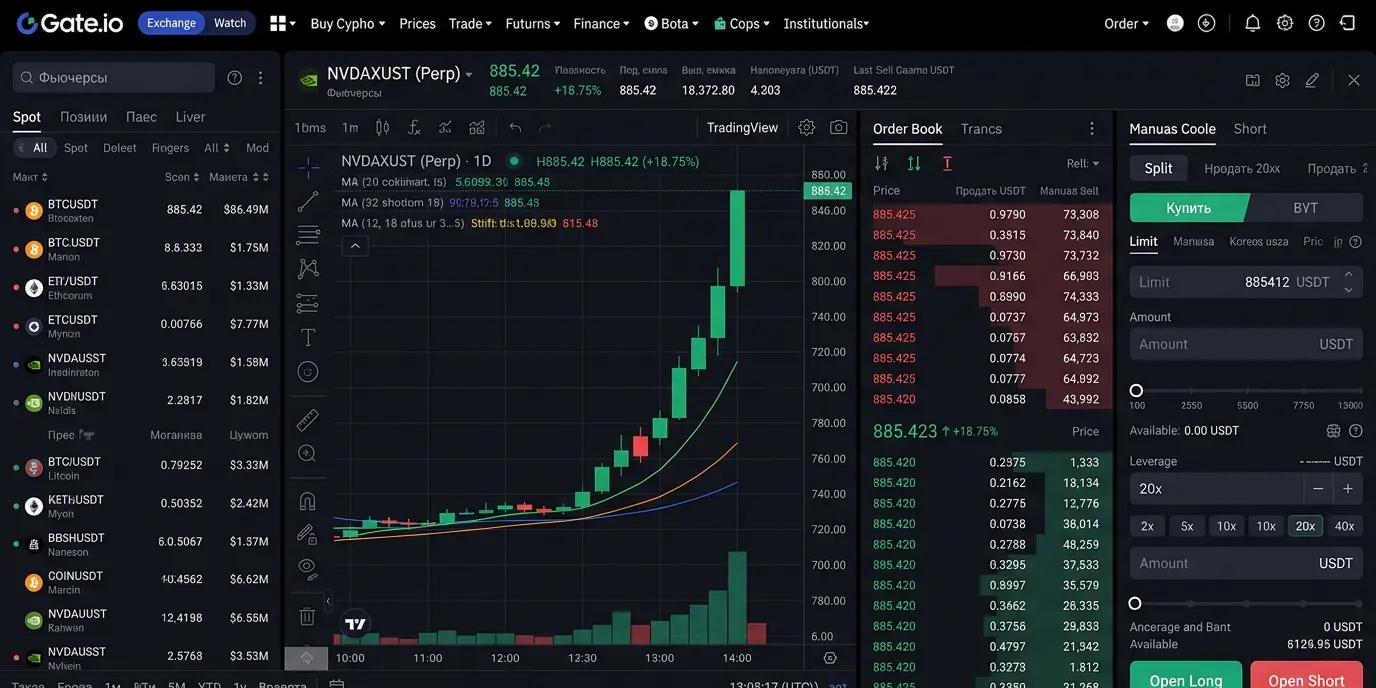This screenshot has height=688, width=1376.
Task: Select the ruler measure tool
Action: click(x=308, y=419)
